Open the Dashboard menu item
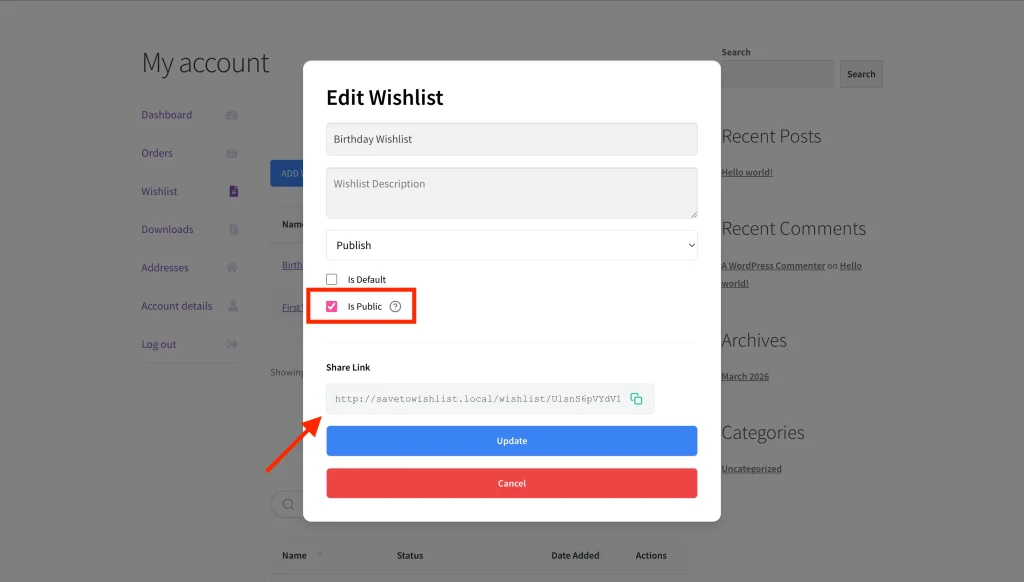This screenshot has height=582, width=1024. pos(167,114)
